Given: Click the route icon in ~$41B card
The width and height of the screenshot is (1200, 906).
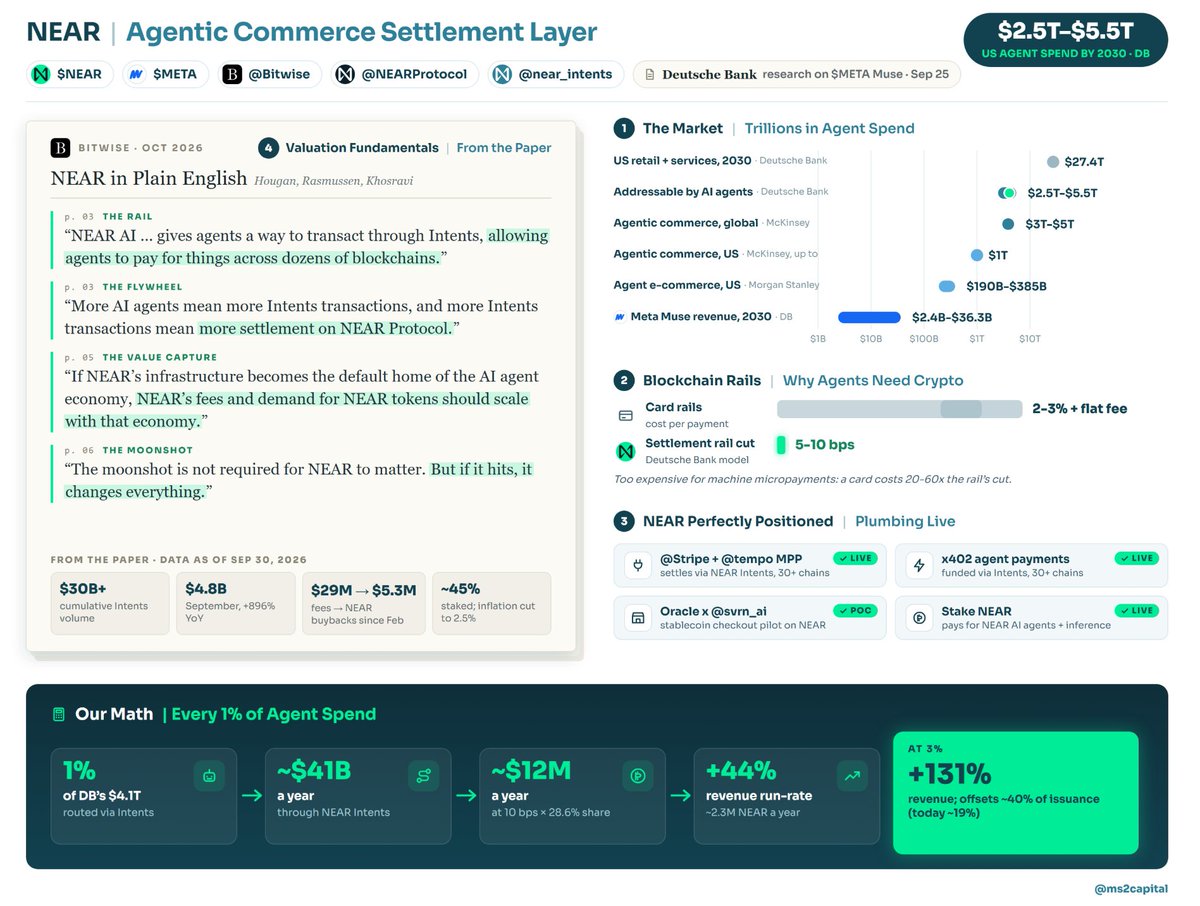Looking at the screenshot, I should [423, 775].
